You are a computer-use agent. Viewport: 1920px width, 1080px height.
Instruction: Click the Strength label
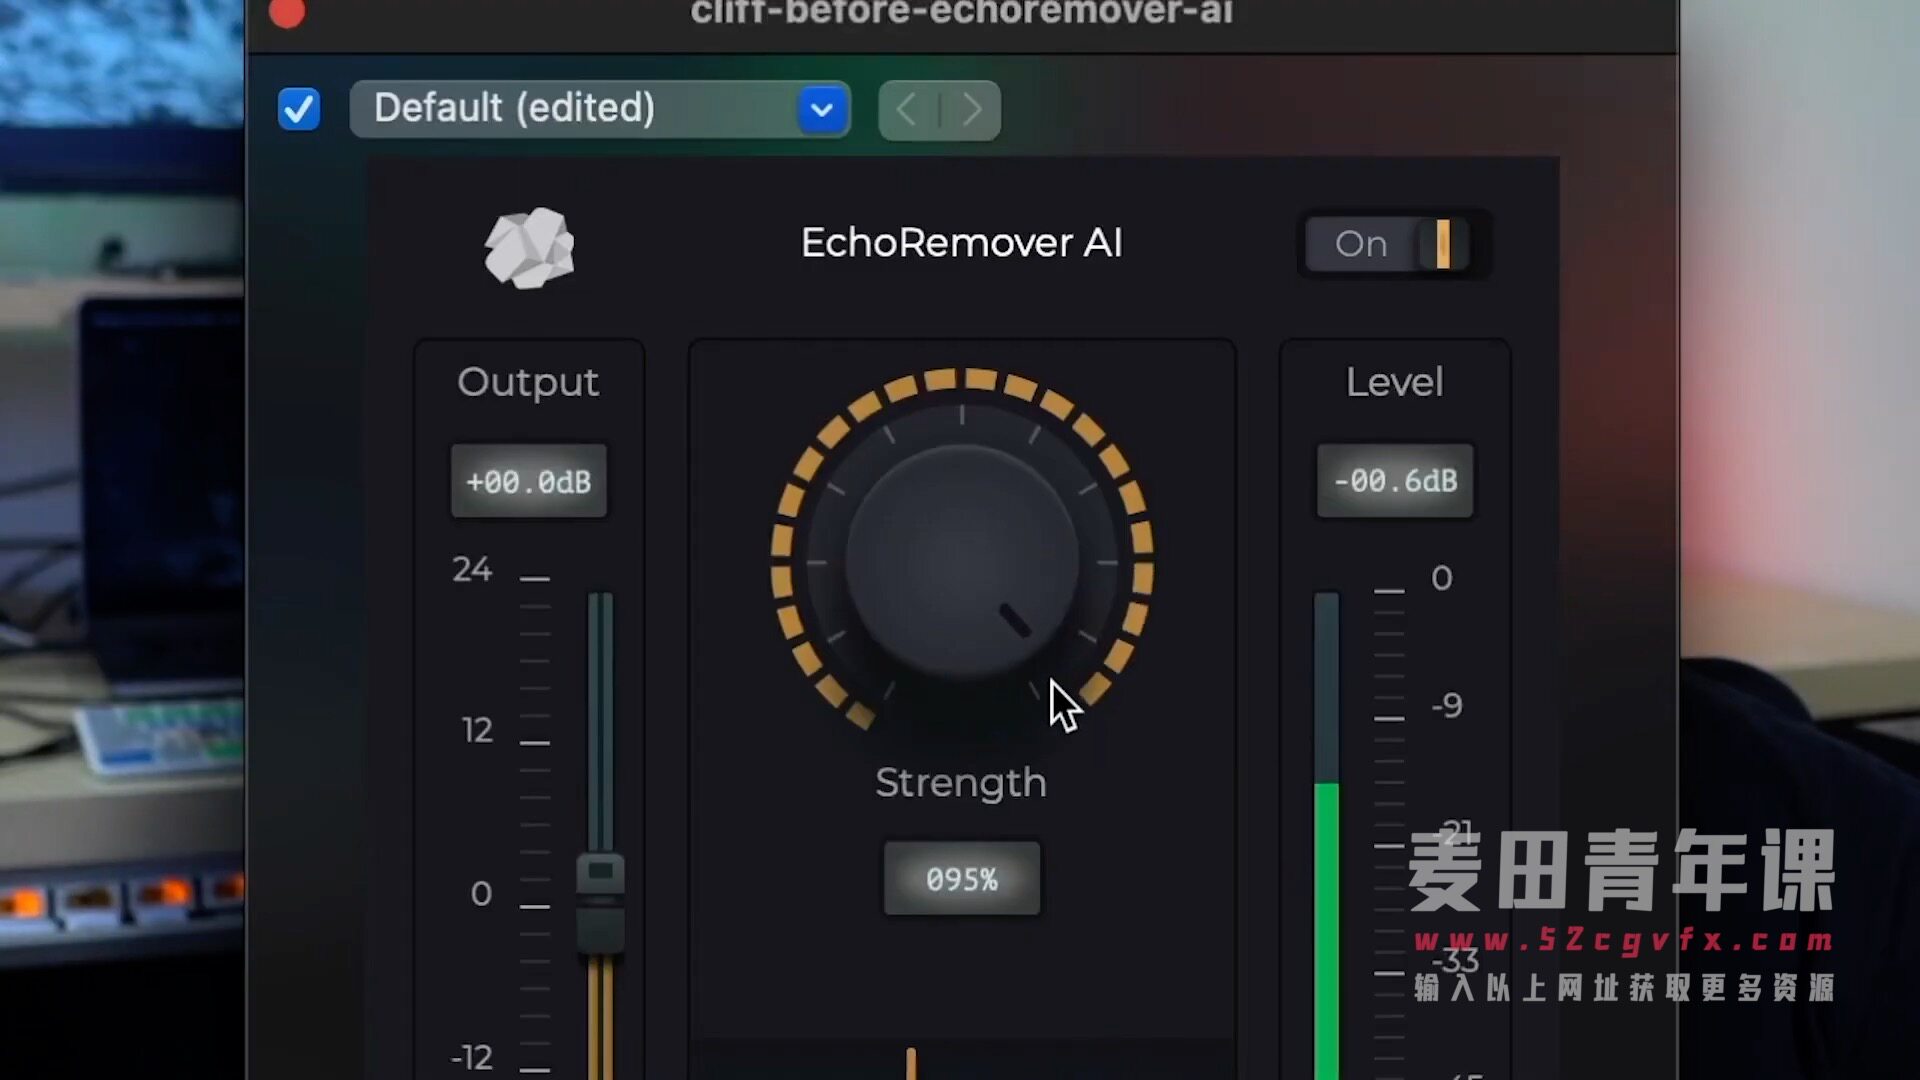coord(960,783)
